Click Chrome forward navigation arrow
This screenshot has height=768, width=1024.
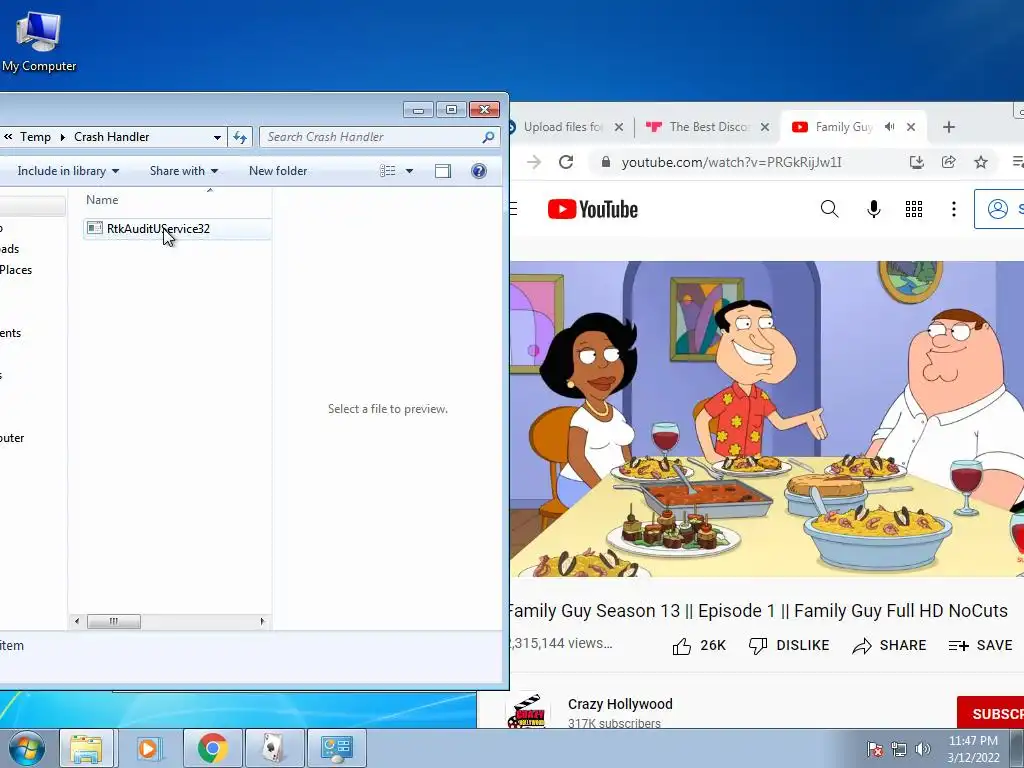click(x=534, y=162)
